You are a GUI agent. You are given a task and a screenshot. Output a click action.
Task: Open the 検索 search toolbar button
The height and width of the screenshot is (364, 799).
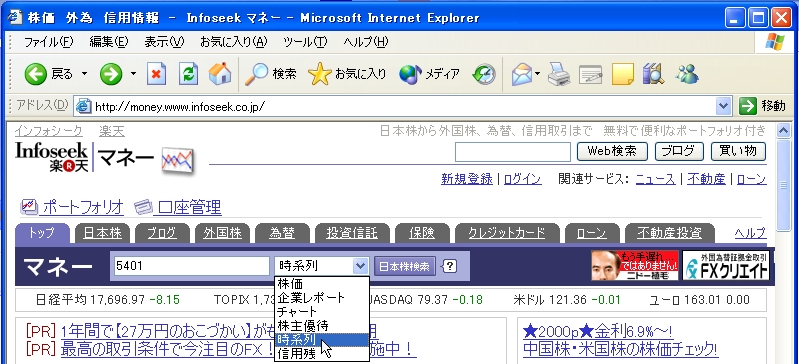tap(271, 74)
